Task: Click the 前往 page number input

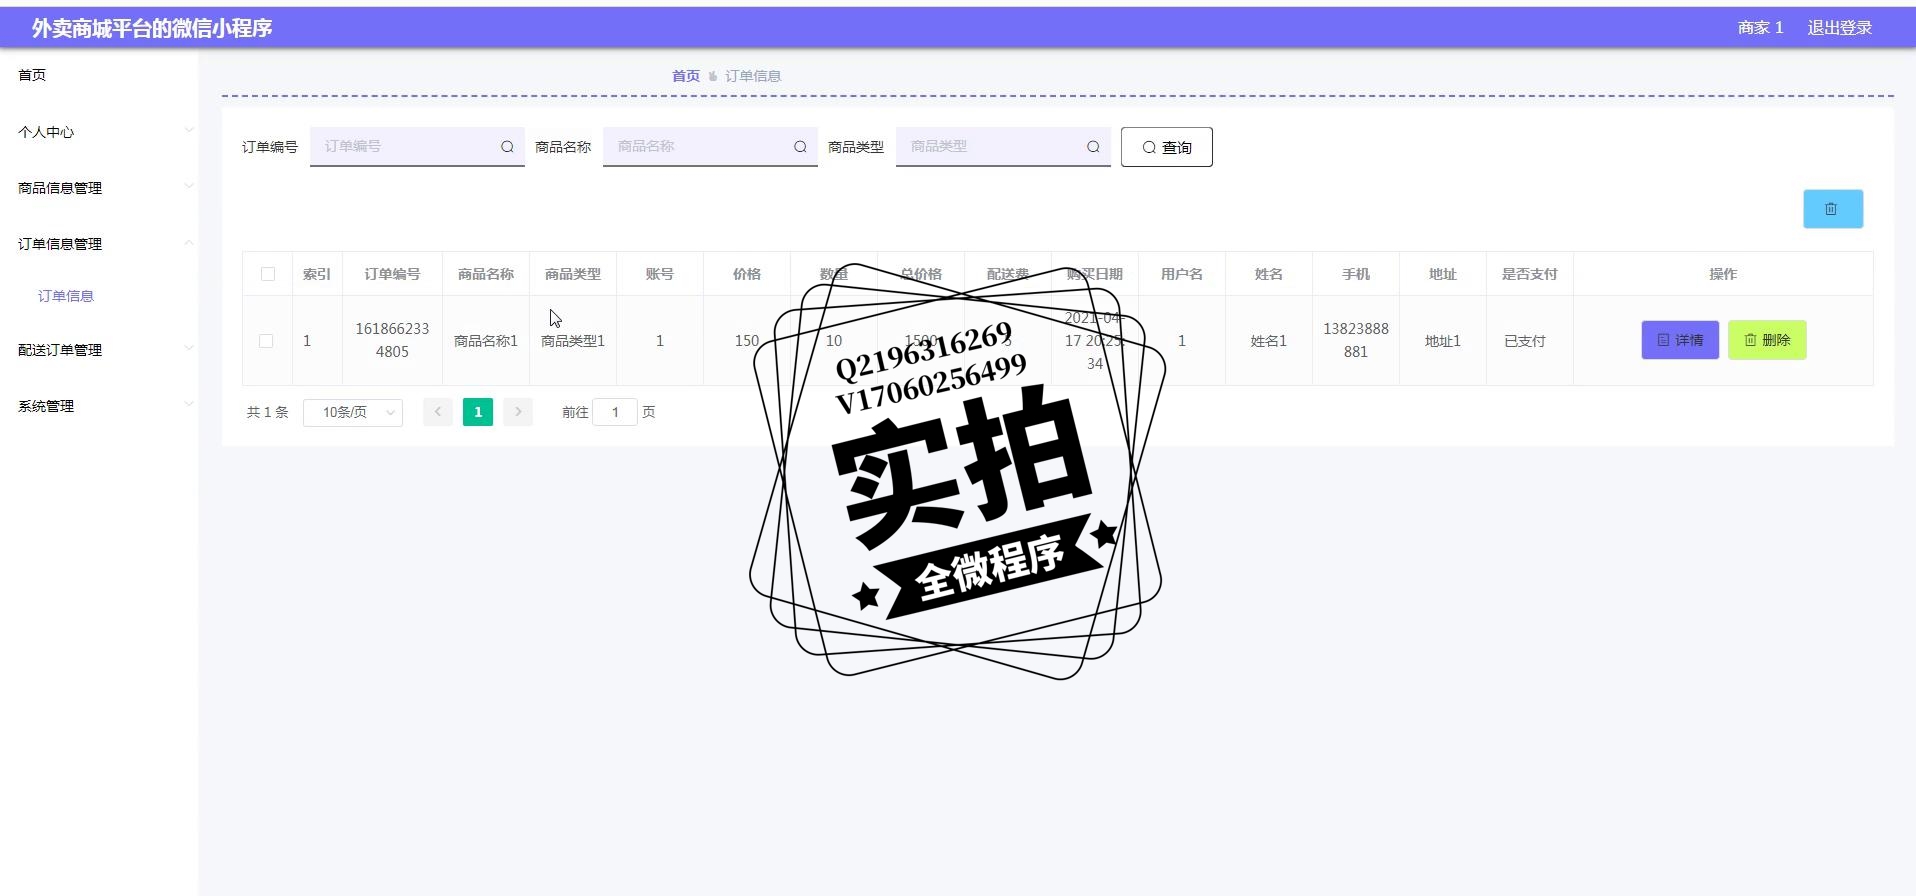Action: (615, 412)
